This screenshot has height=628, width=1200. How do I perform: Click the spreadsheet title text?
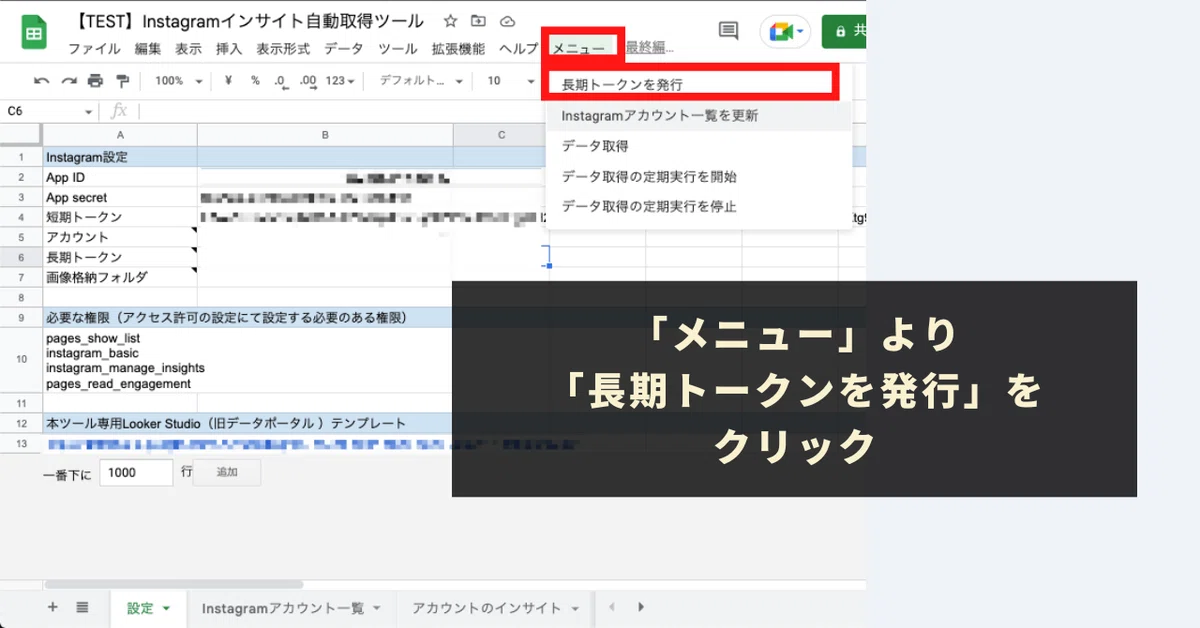click(249, 21)
